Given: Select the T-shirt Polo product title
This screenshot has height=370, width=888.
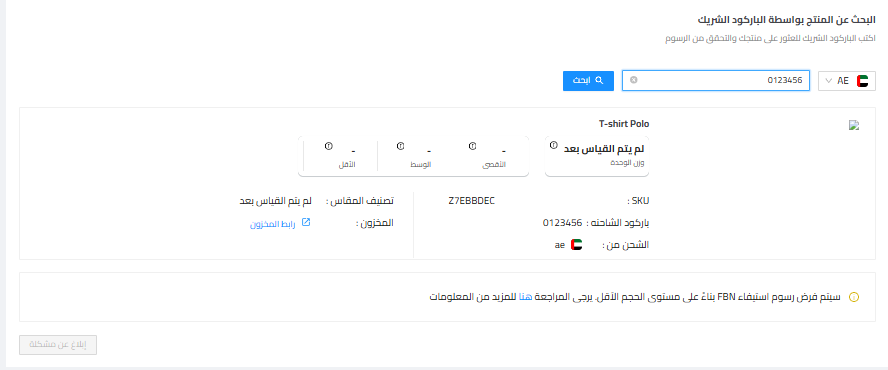Looking at the screenshot, I should pyautogui.click(x=624, y=124).
